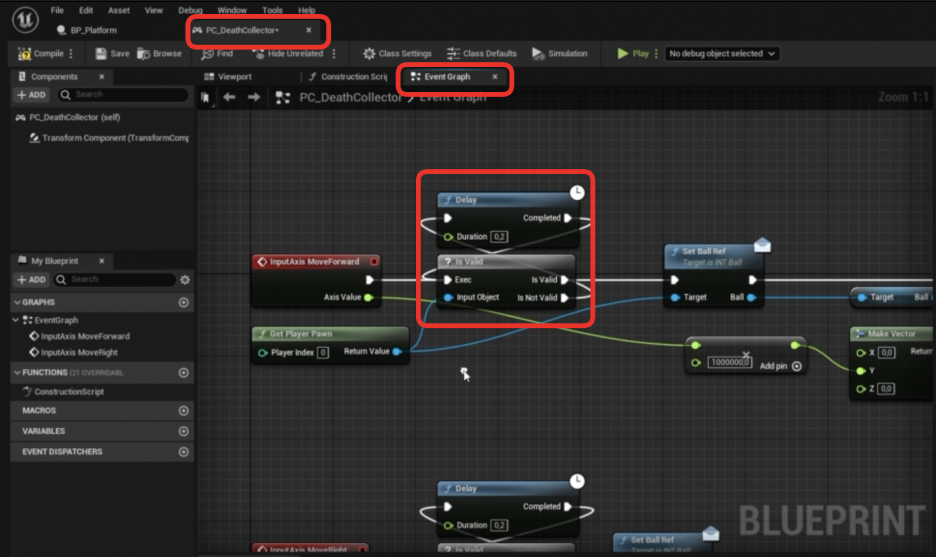This screenshot has width=936, height=557.
Task: Click the PC_DeathCollector breadcrumb
Action: tap(350, 97)
